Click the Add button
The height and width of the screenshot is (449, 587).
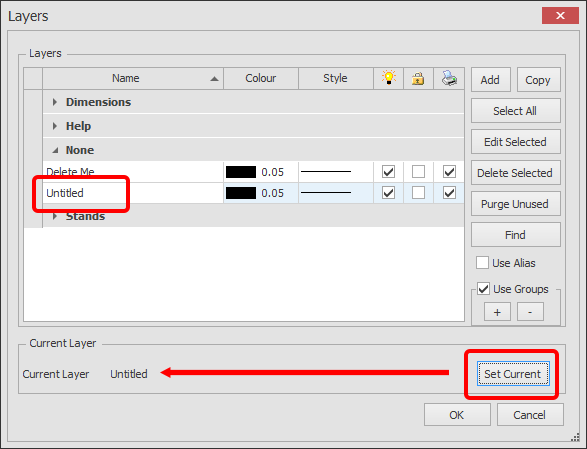coord(490,80)
